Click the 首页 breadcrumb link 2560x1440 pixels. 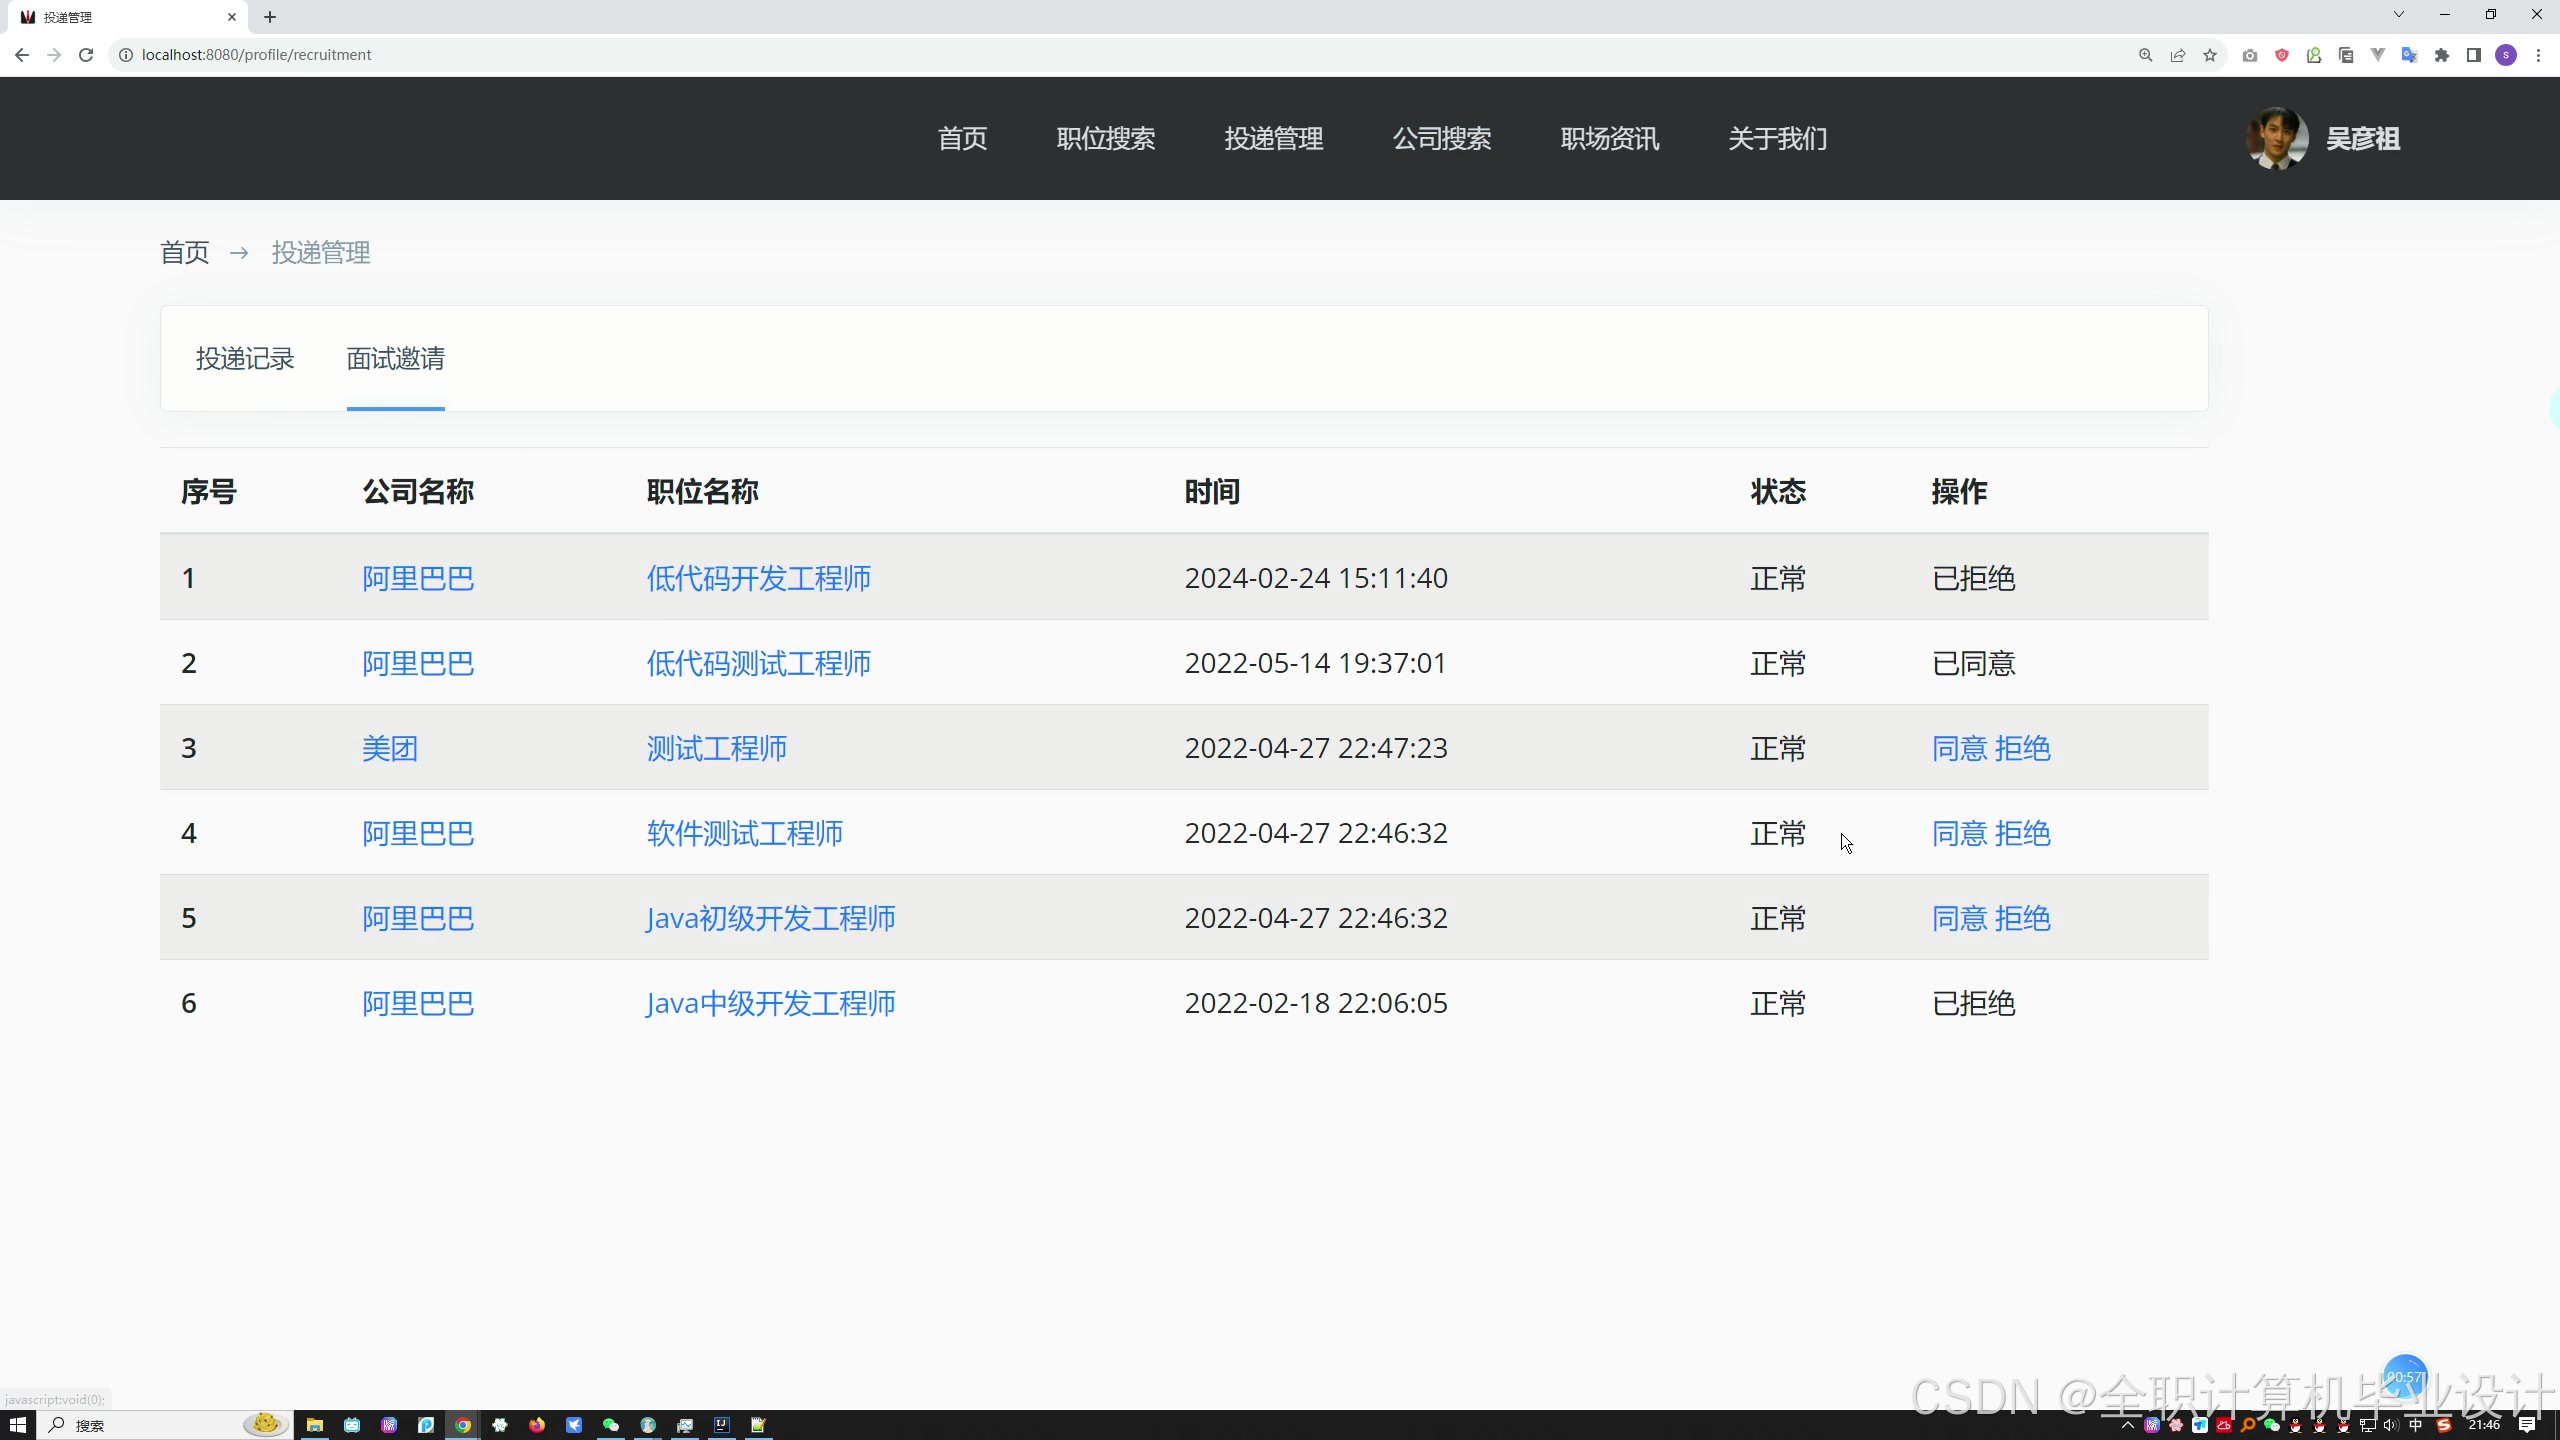pos(185,252)
